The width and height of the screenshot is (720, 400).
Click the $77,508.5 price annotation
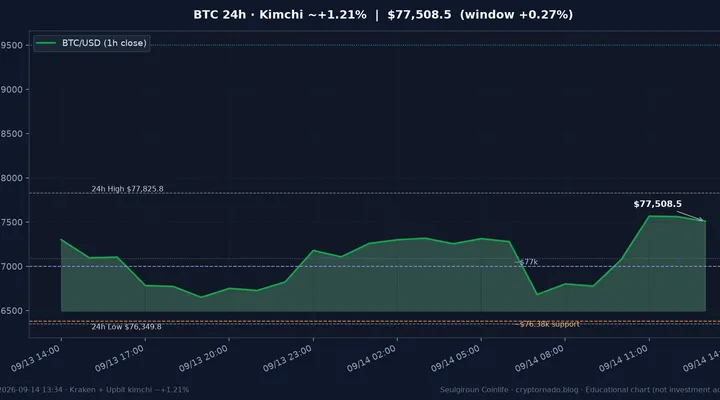(658, 204)
